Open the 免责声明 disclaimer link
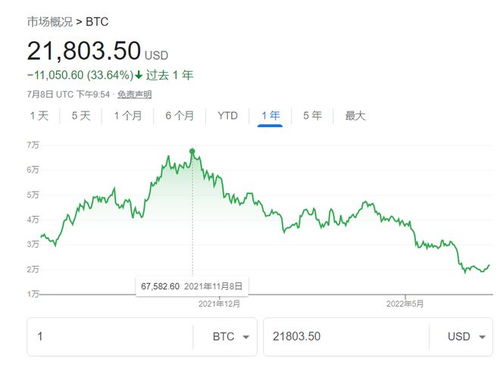The image size is (500, 365). coord(134,95)
